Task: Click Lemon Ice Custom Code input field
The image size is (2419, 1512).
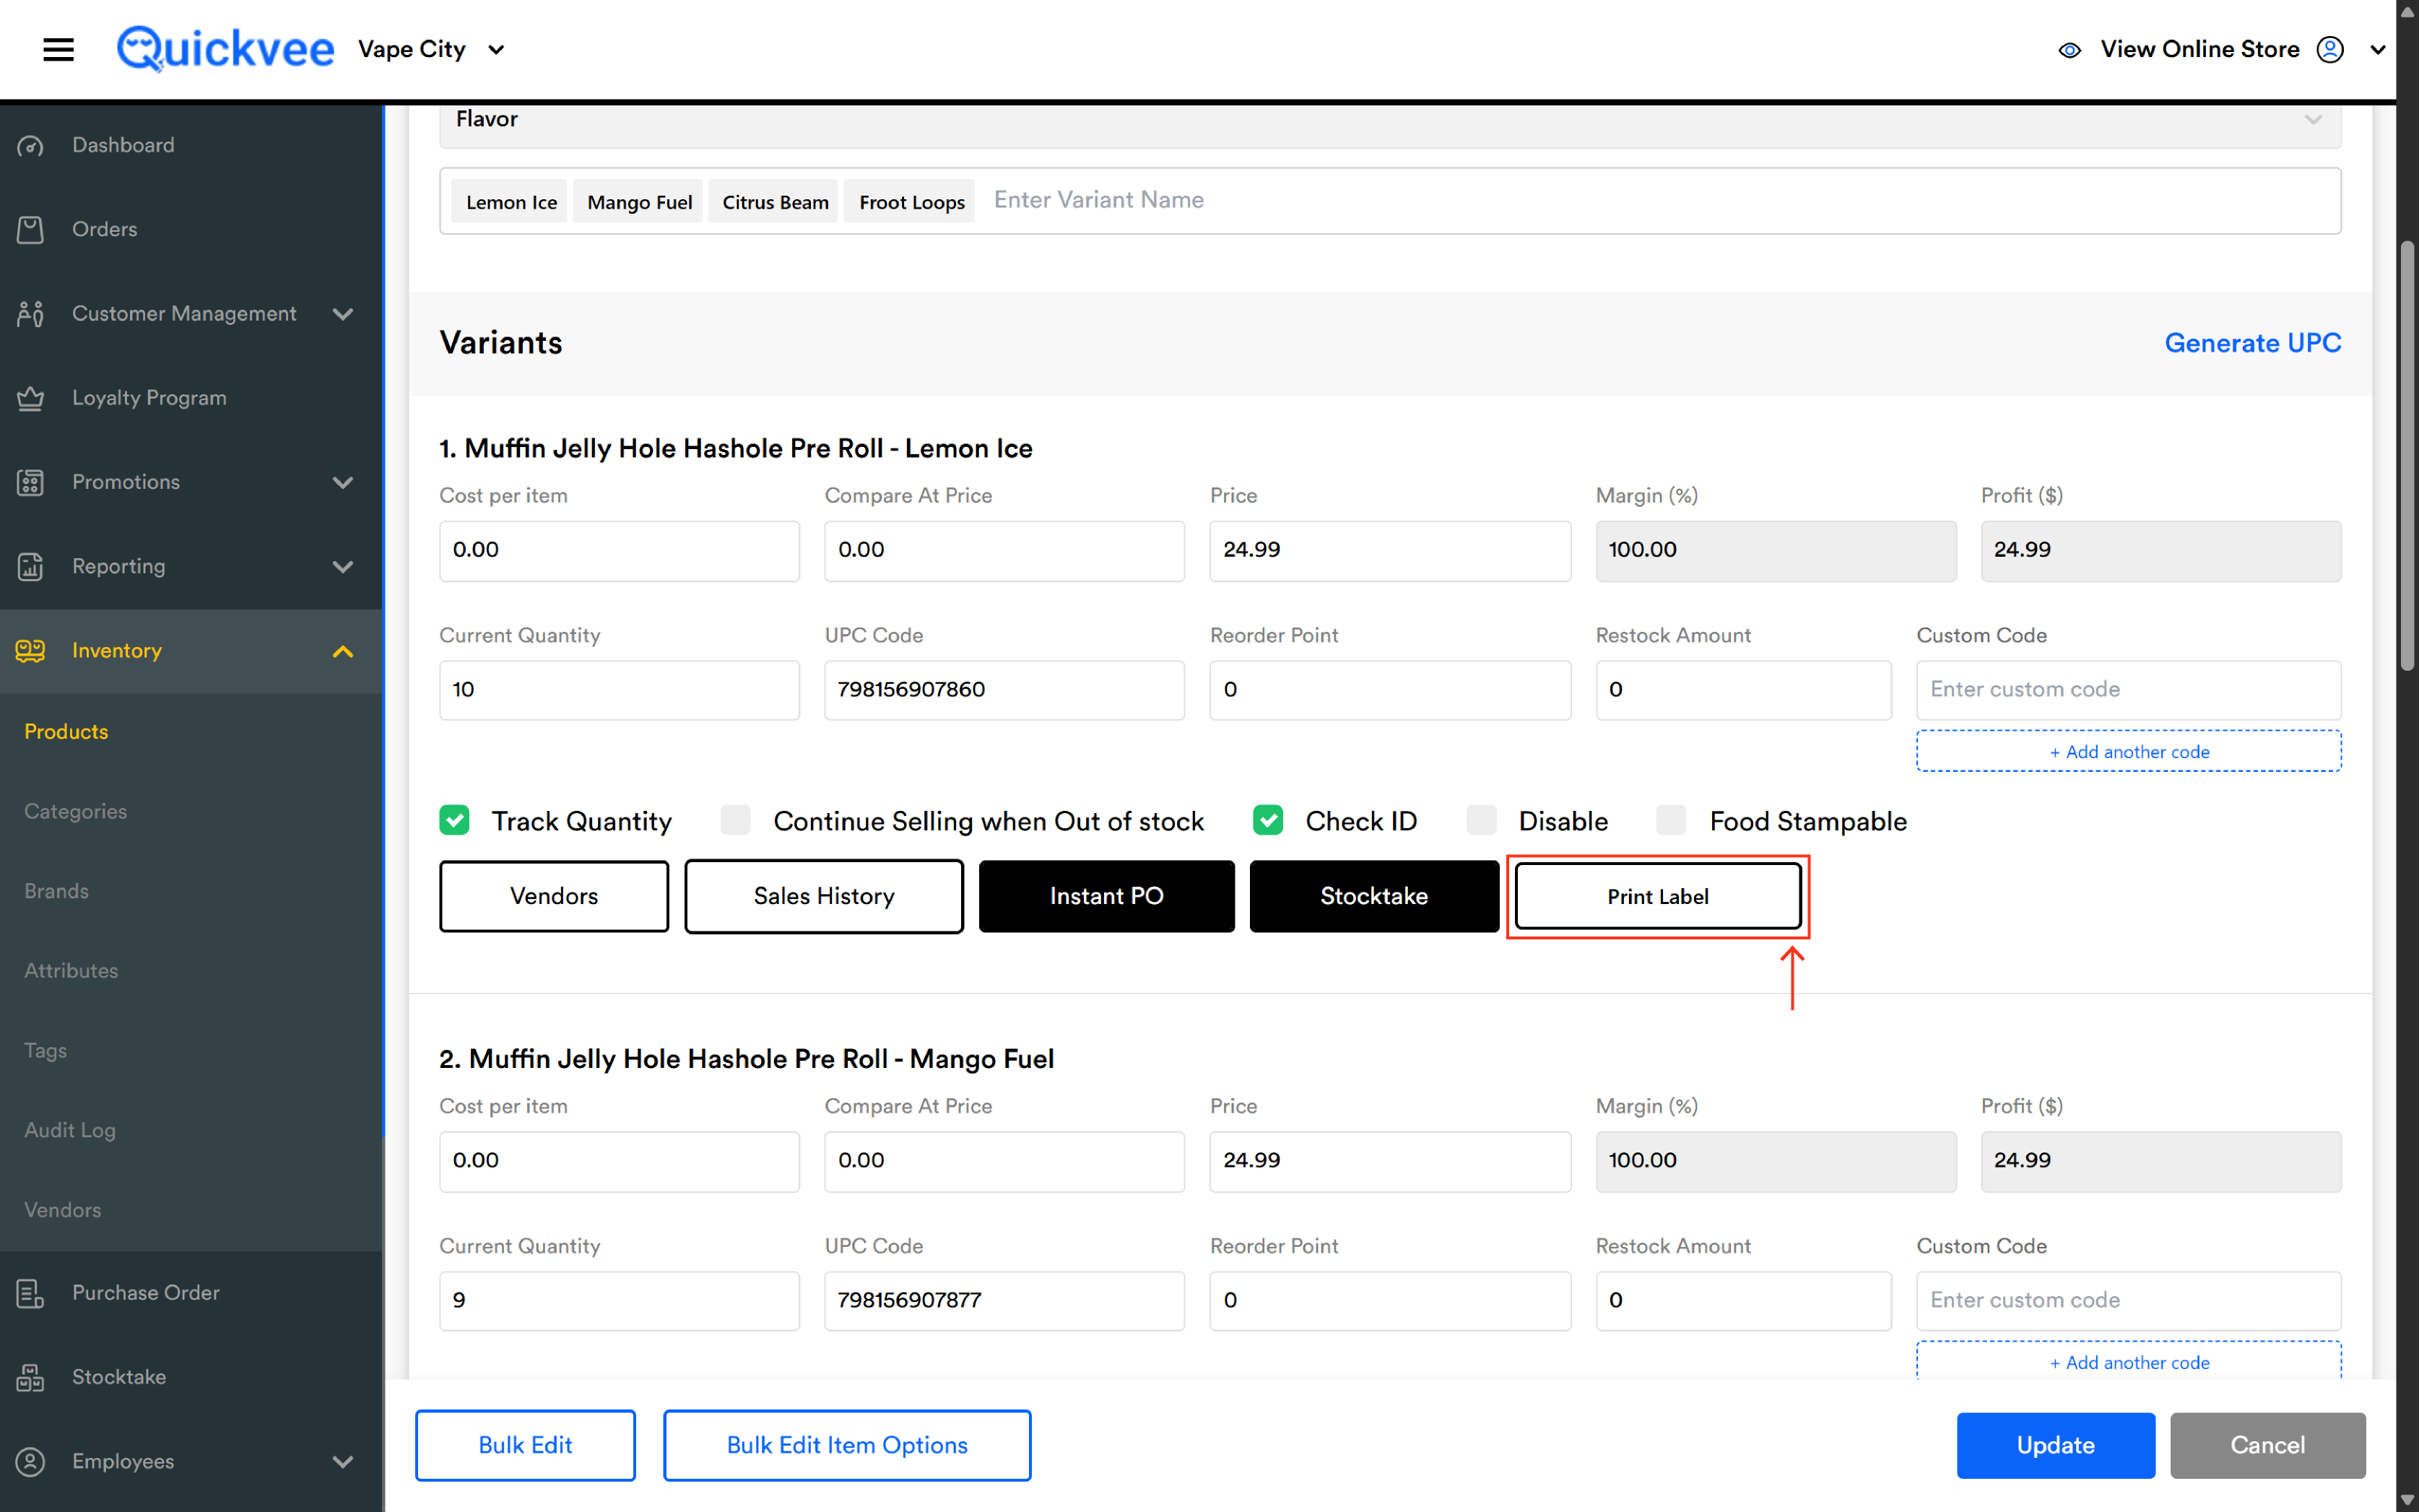Action: (x=2128, y=689)
